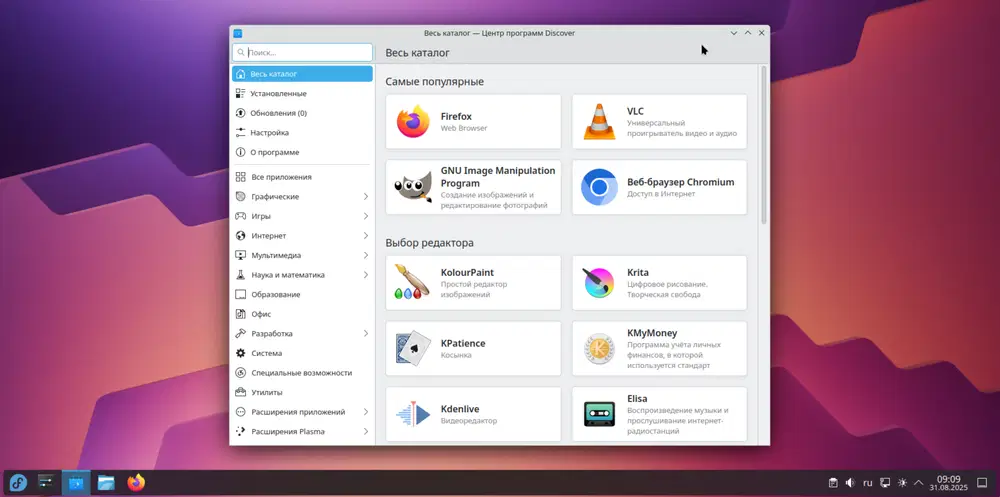The width and height of the screenshot is (1000, 497).
Task: Click the globe icon beside Интернет
Action: point(240,235)
